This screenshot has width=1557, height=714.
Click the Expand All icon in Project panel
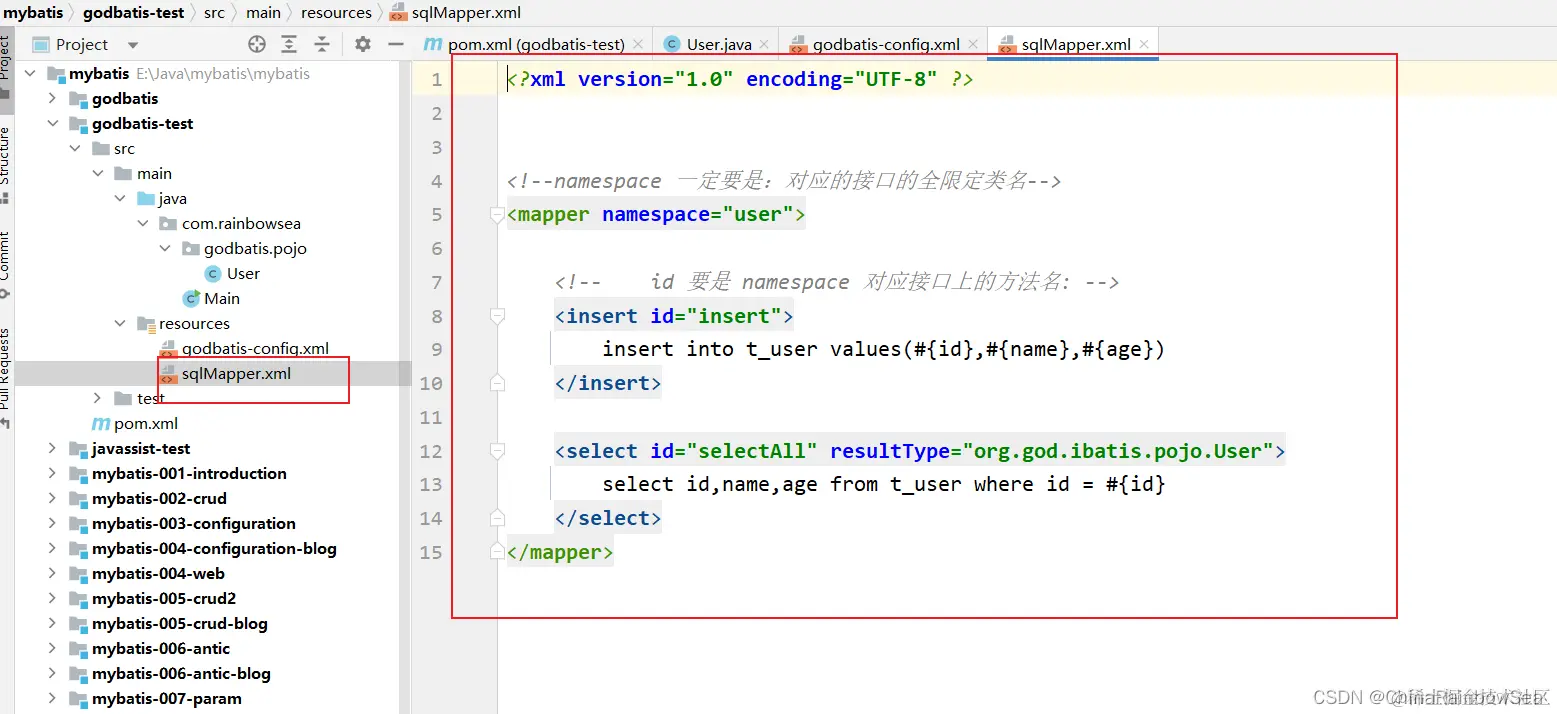(x=289, y=44)
